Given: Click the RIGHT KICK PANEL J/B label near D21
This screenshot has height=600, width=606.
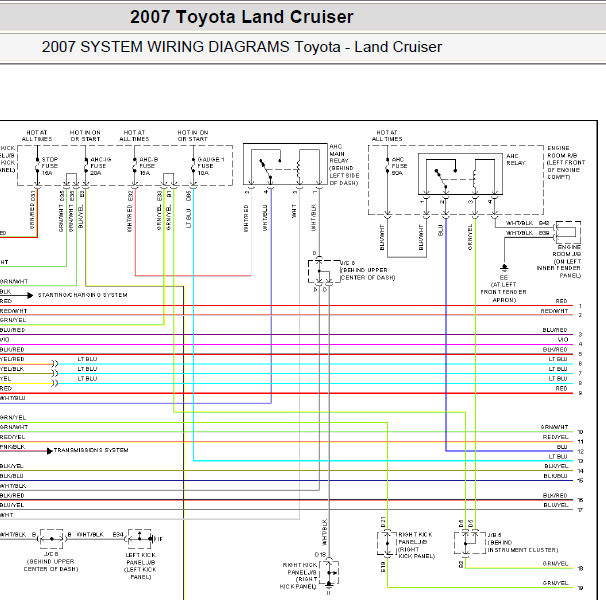Looking at the screenshot, I should [x=416, y=545].
